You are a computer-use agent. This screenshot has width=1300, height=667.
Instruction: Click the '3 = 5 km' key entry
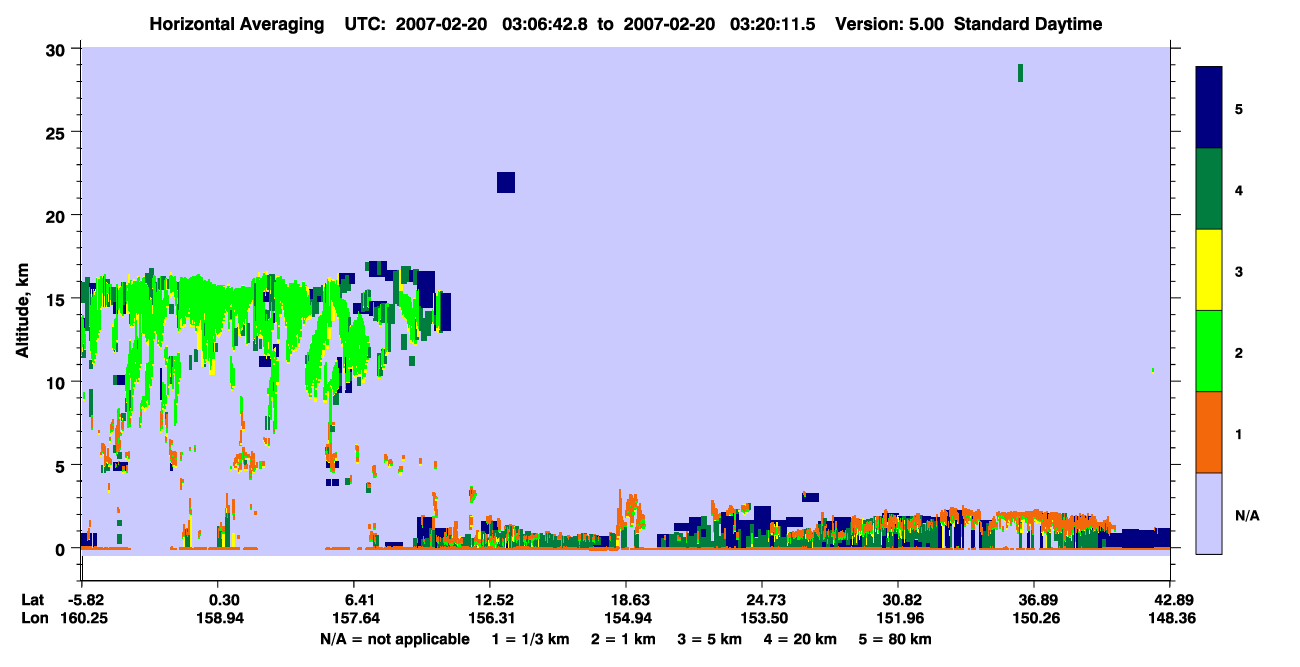tap(710, 639)
